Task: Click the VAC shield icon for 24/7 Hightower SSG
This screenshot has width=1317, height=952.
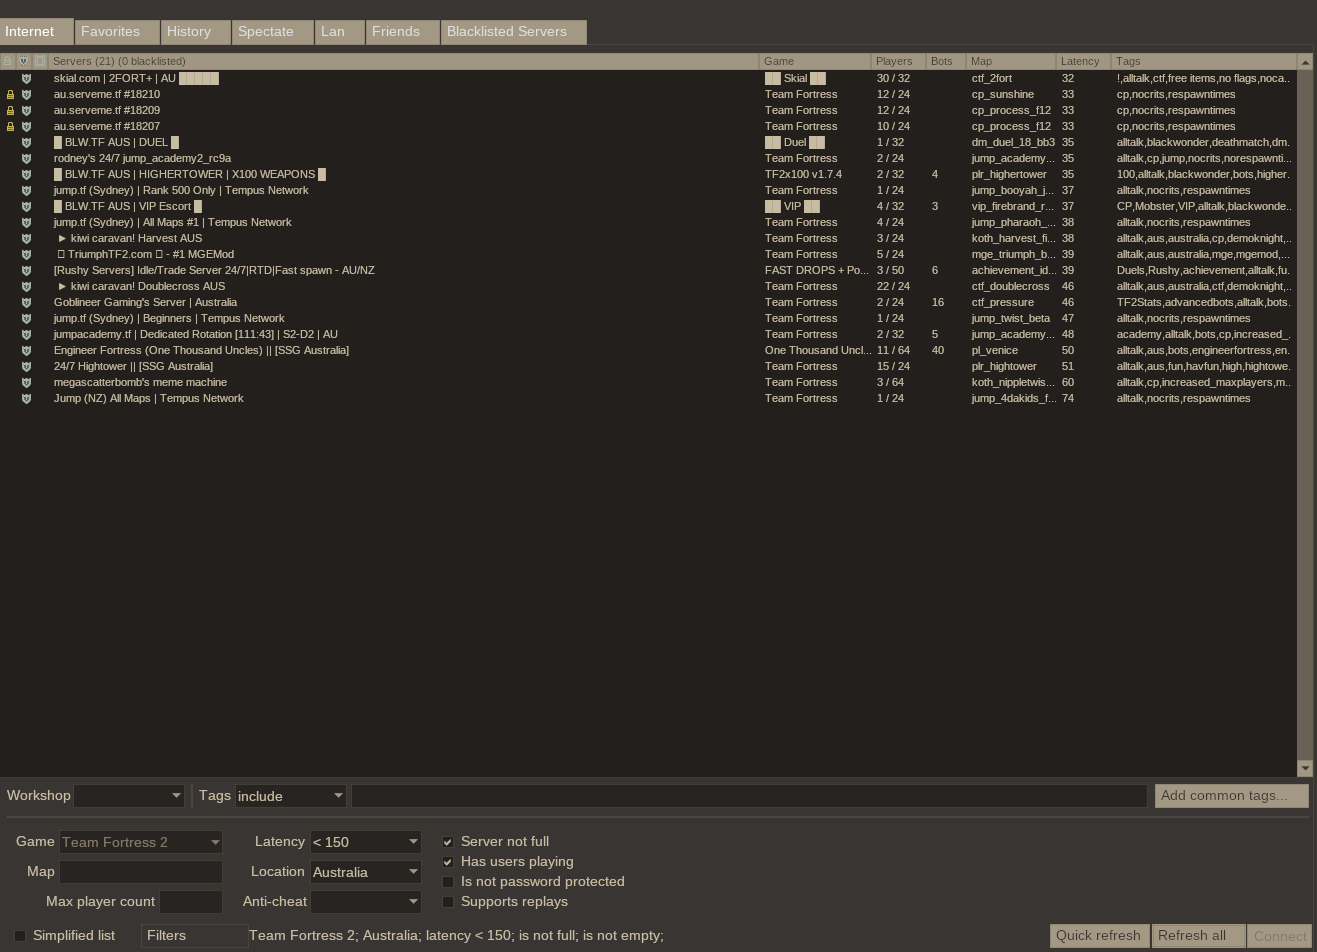Action: (27, 366)
